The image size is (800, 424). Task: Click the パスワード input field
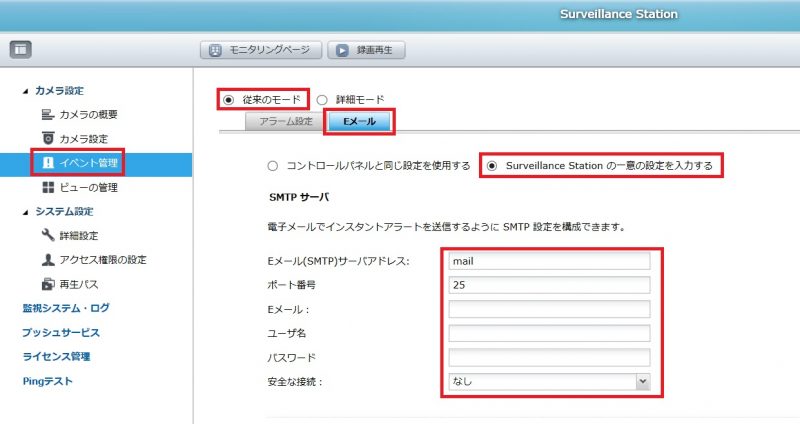click(549, 357)
